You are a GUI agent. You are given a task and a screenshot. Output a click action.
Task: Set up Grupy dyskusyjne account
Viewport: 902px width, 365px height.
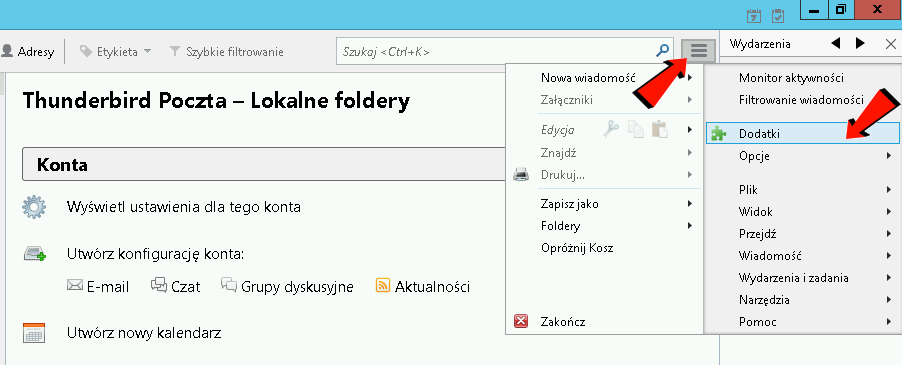(297, 287)
